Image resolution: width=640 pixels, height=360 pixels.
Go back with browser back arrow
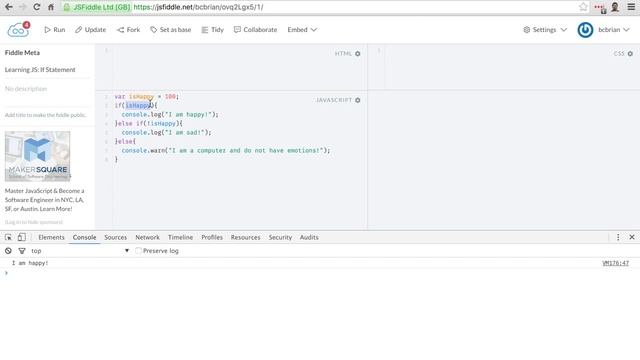click(9, 7)
